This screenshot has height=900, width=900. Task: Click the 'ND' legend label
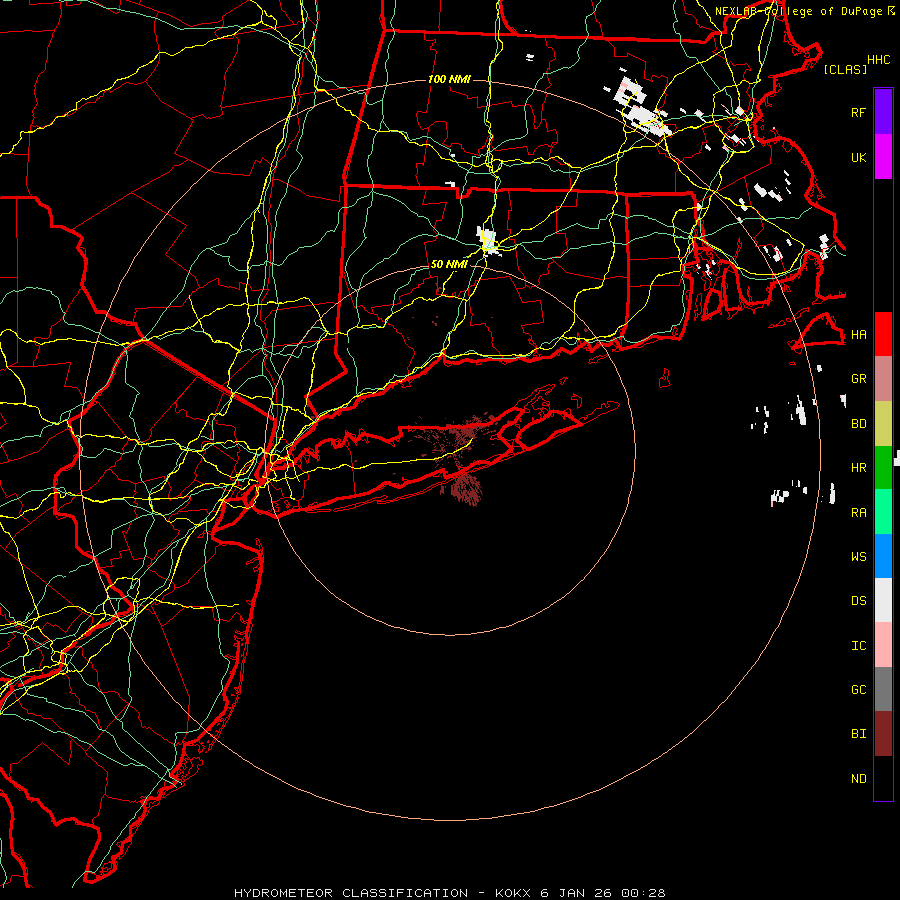858,779
